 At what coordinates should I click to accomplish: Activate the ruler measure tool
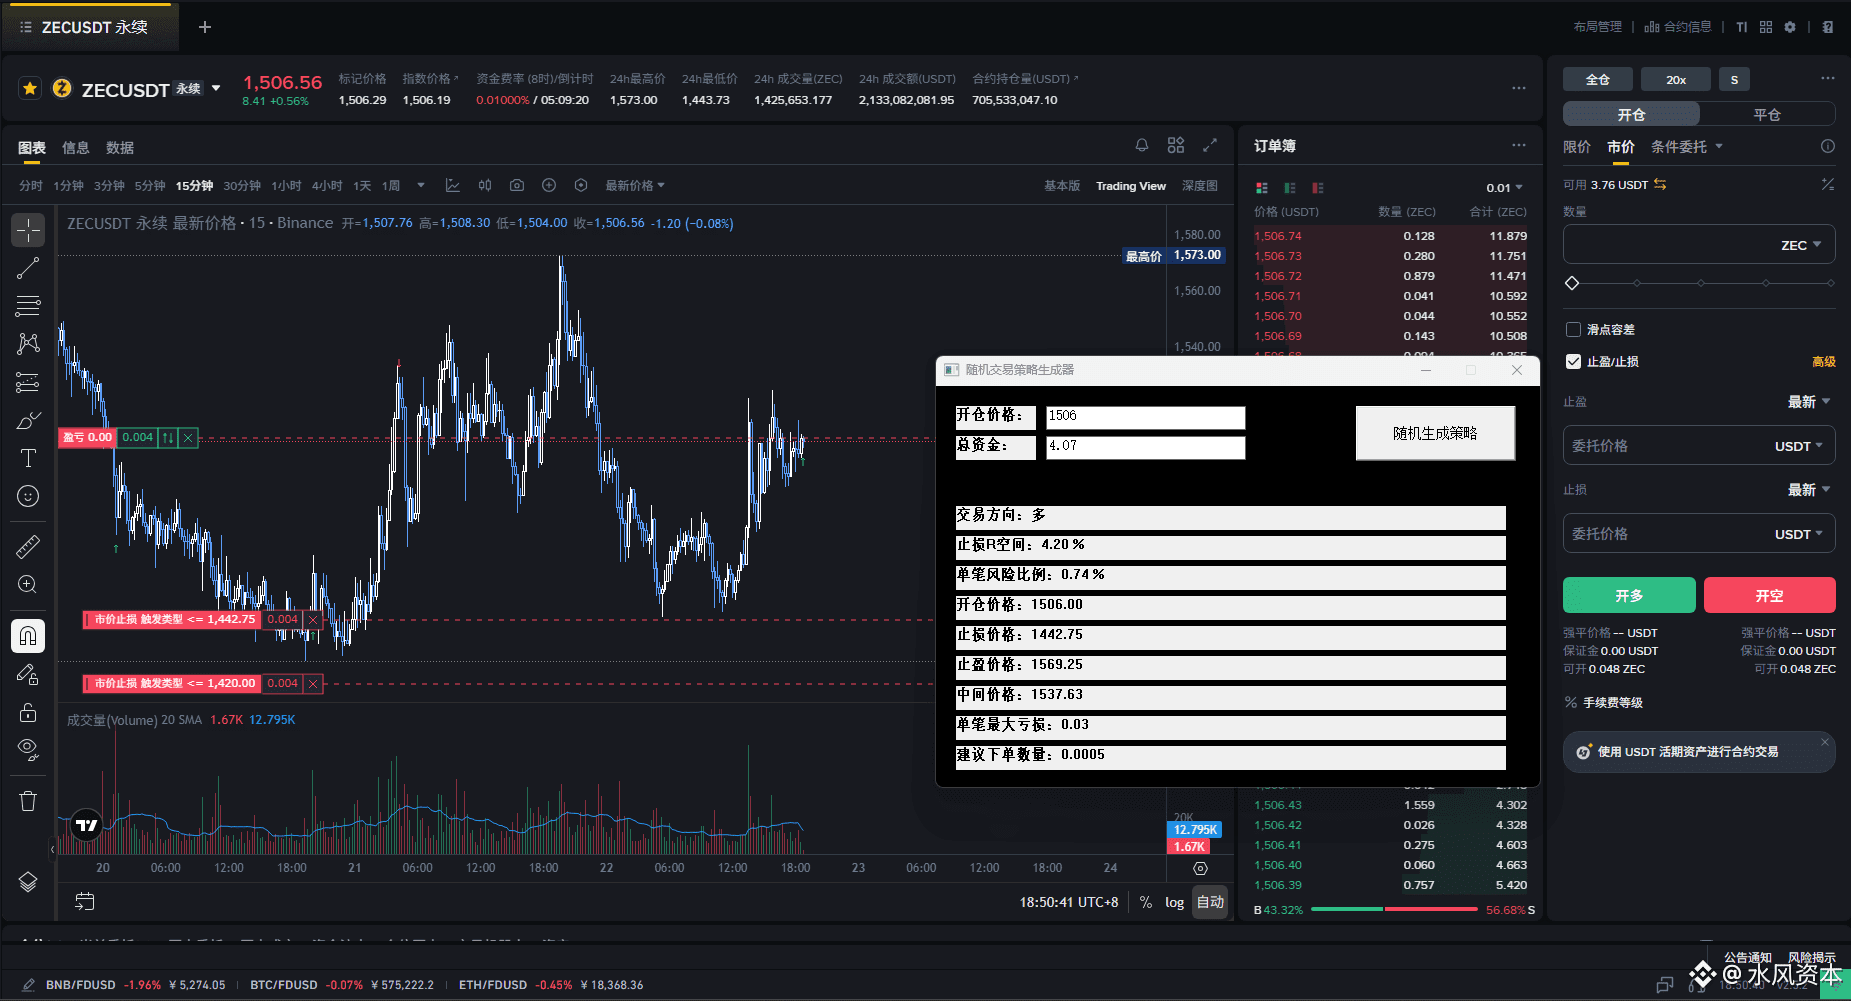click(x=28, y=546)
